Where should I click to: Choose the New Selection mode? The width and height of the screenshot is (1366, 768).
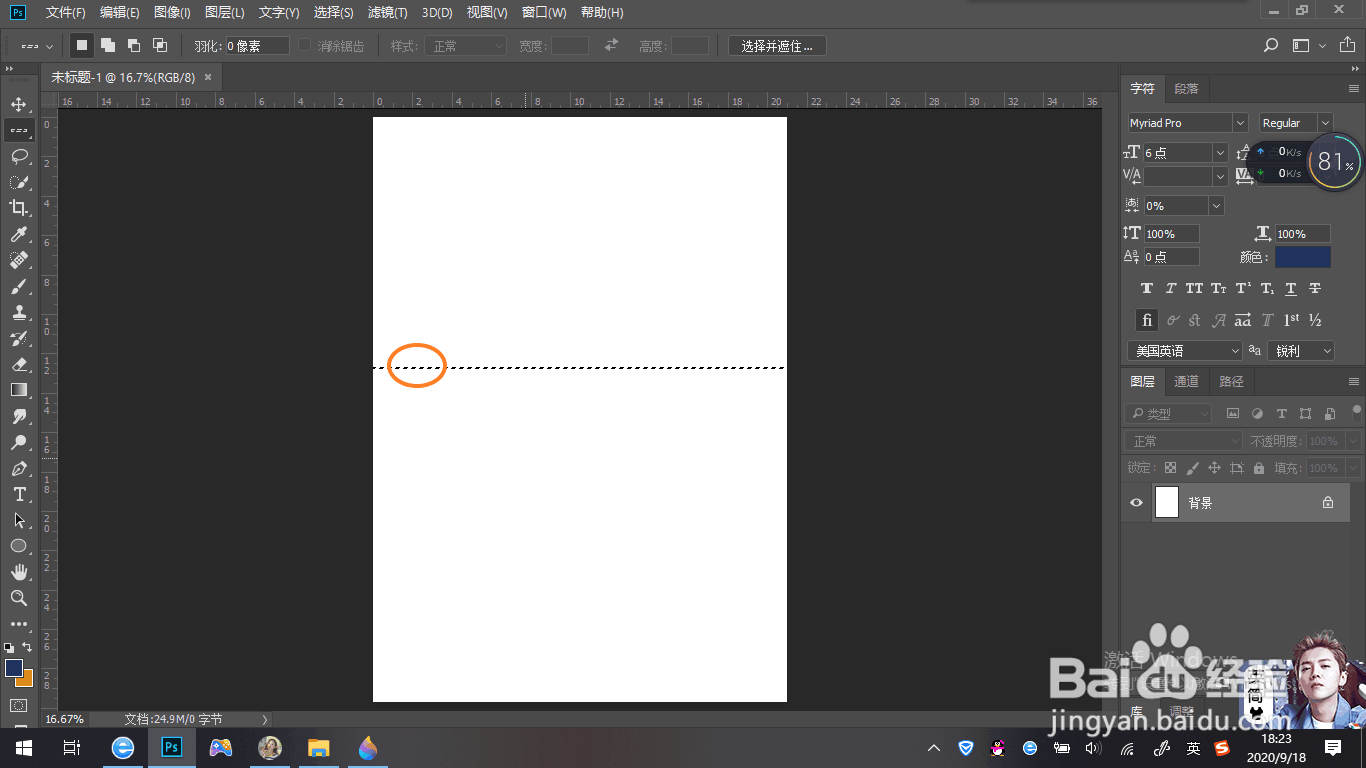(x=82, y=45)
